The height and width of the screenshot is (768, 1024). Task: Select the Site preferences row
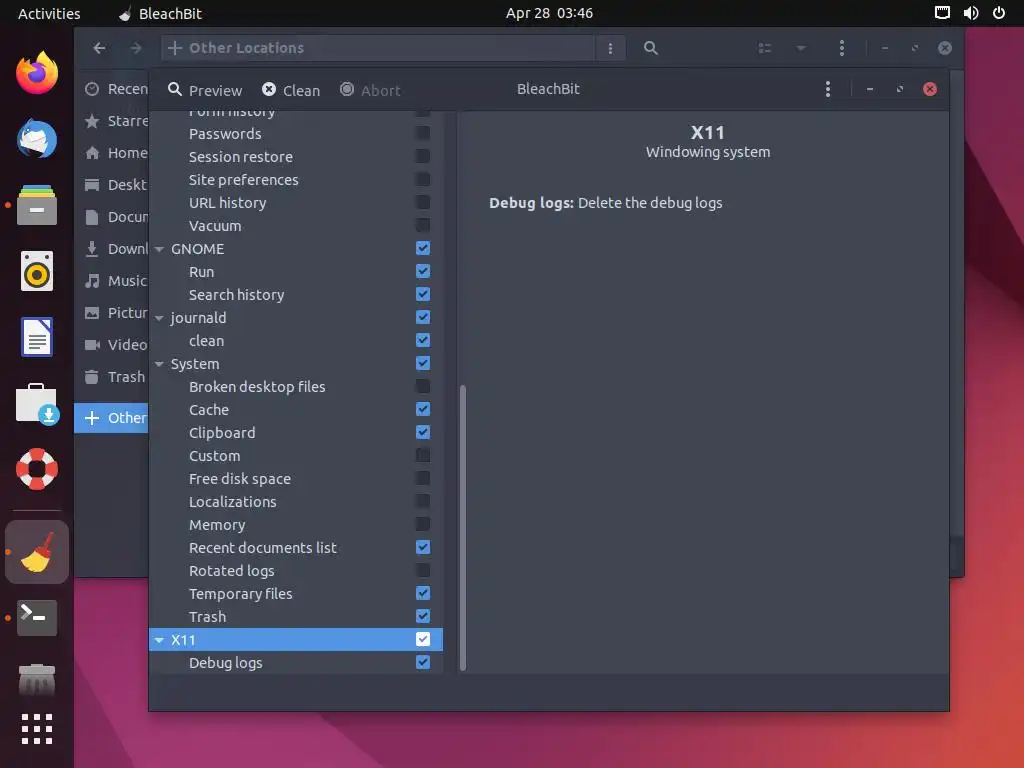click(296, 180)
